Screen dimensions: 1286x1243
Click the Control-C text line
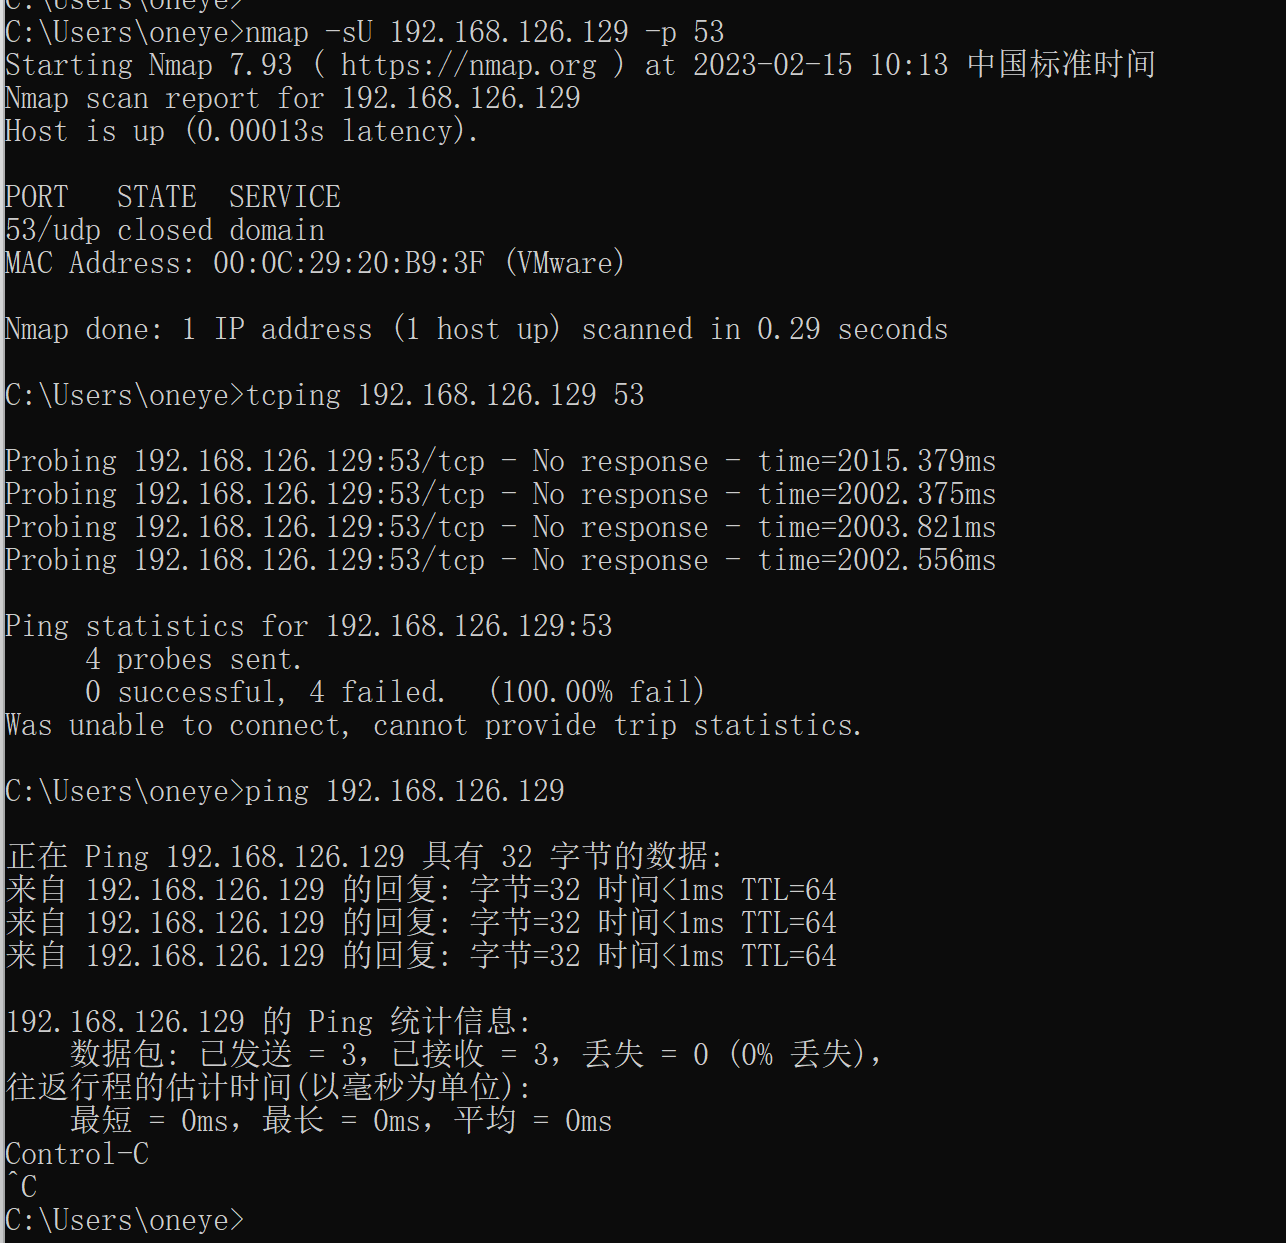77,1154
